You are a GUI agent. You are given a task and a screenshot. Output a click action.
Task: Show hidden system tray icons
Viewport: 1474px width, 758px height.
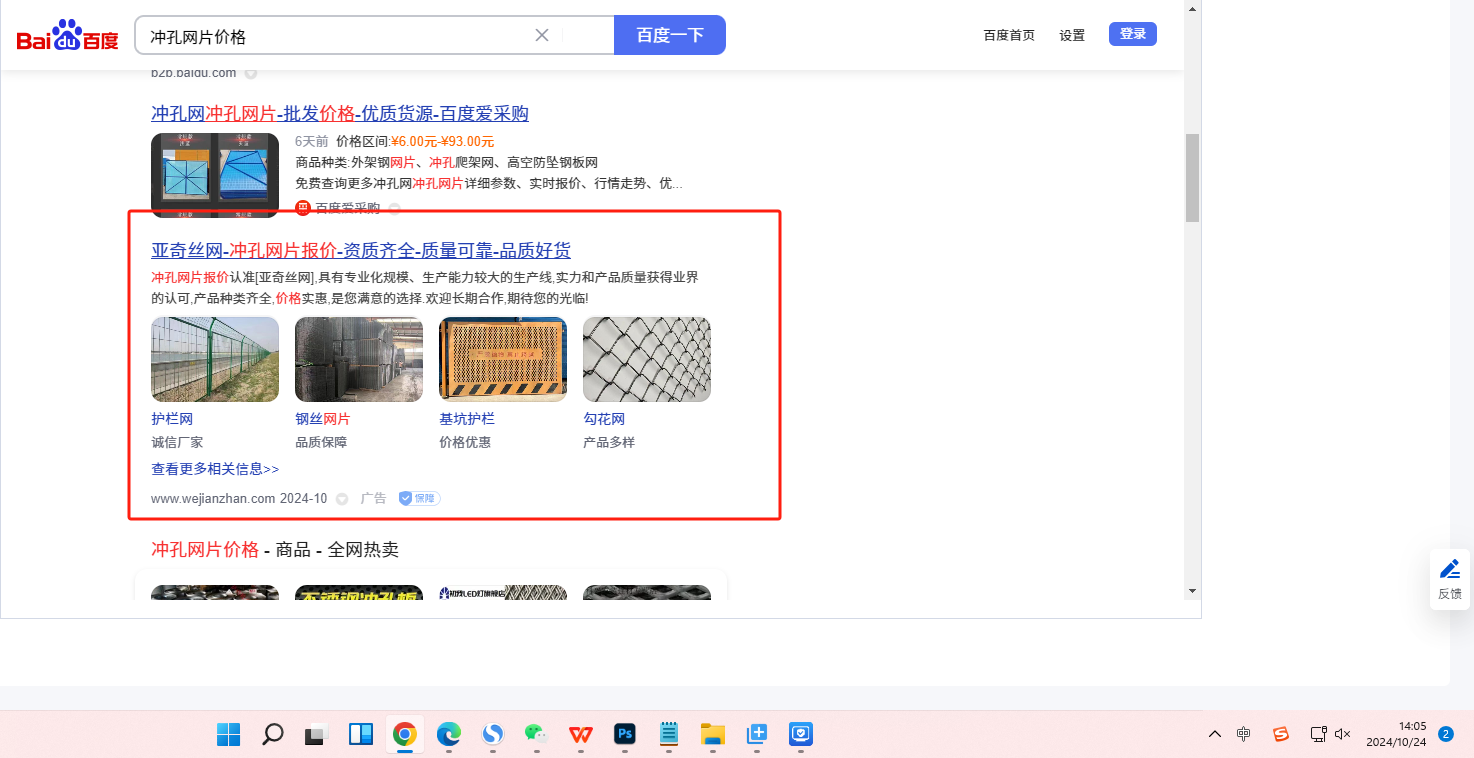(1215, 735)
